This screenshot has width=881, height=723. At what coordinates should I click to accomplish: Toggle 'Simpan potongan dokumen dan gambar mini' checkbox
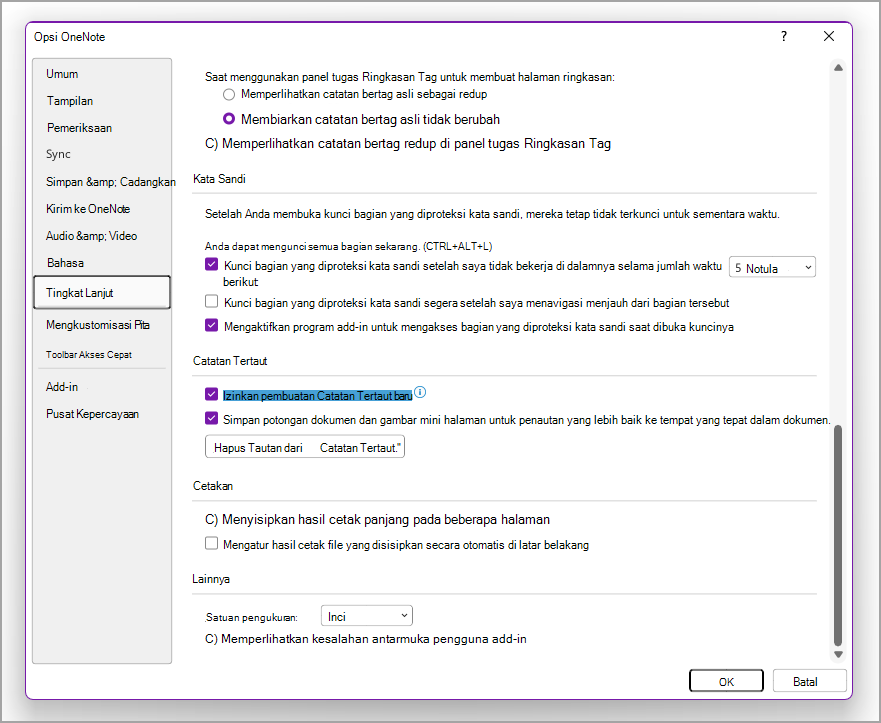pyautogui.click(x=211, y=419)
